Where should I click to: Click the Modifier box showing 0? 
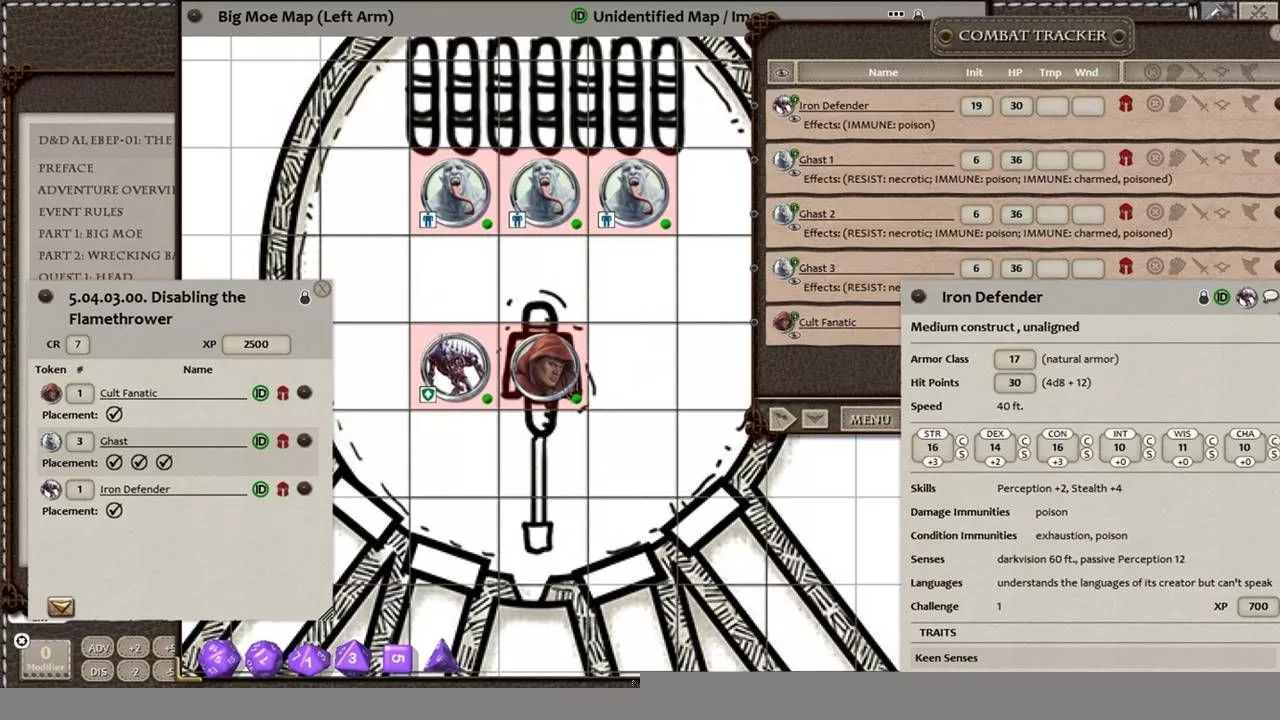coord(45,659)
